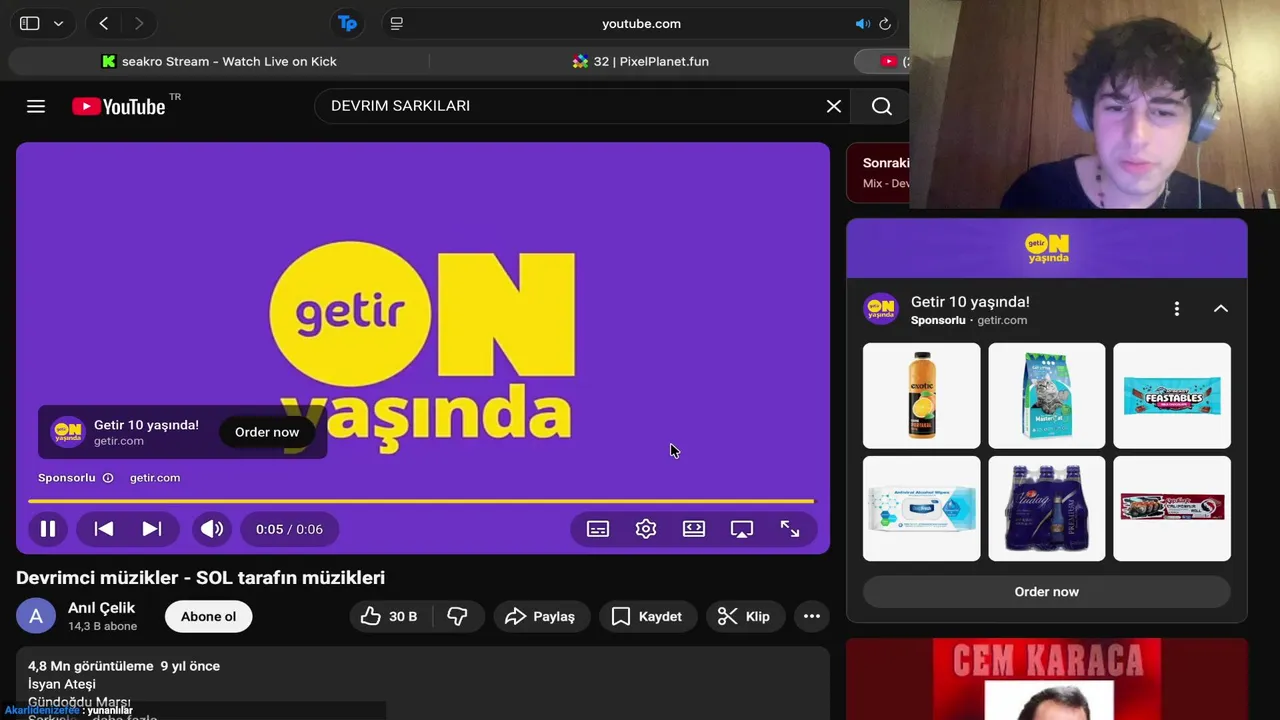Open getir.com link under ad overlay title
Image resolution: width=1280 pixels, height=720 pixels.
[119, 441]
